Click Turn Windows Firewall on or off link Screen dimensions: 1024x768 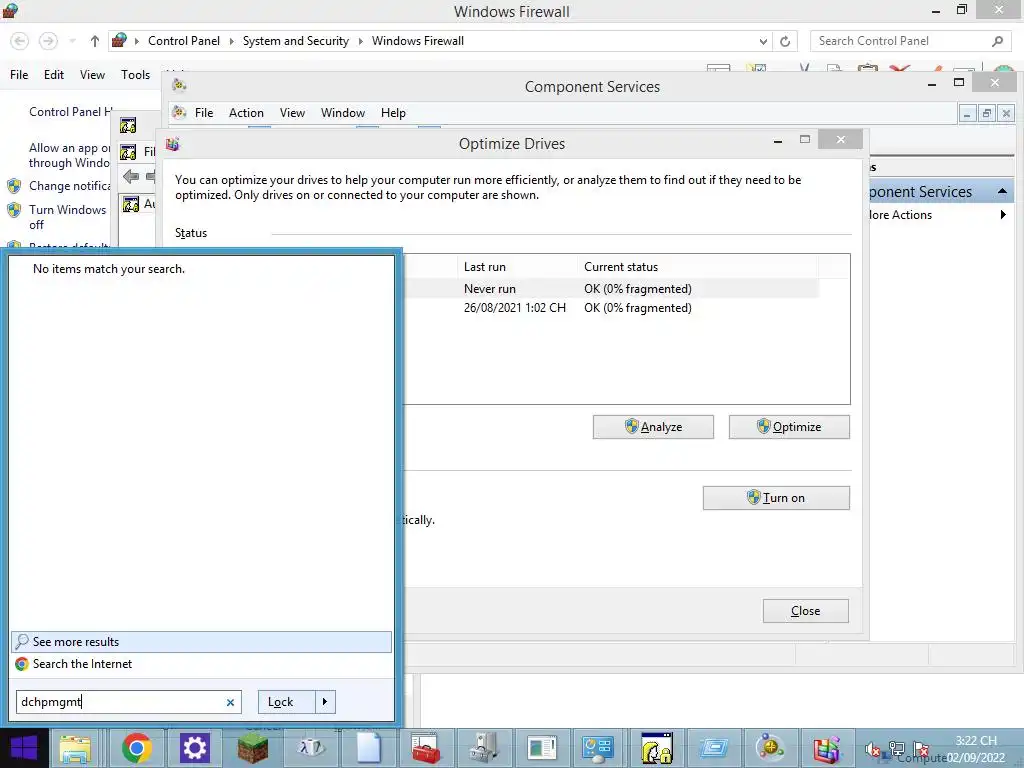click(67, 217)
